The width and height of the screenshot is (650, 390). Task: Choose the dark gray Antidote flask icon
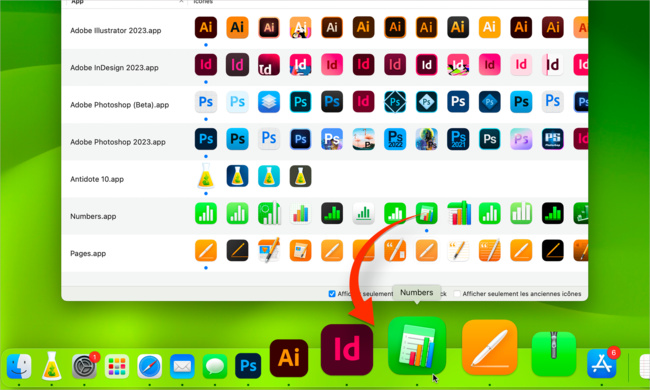[x=301, y=176]
